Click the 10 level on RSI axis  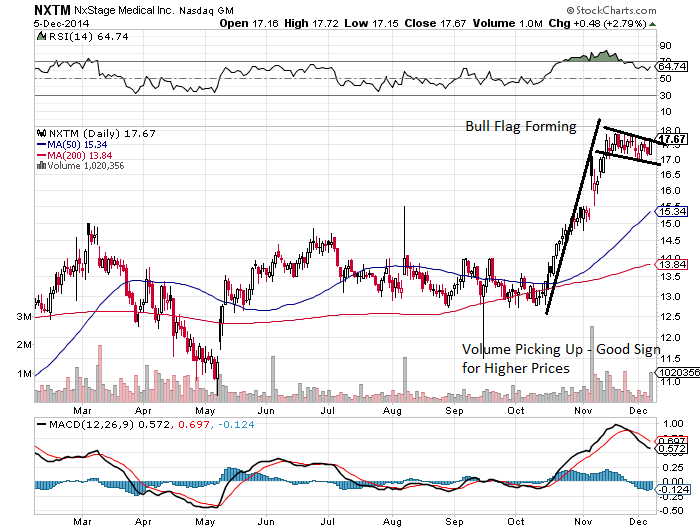665,112
